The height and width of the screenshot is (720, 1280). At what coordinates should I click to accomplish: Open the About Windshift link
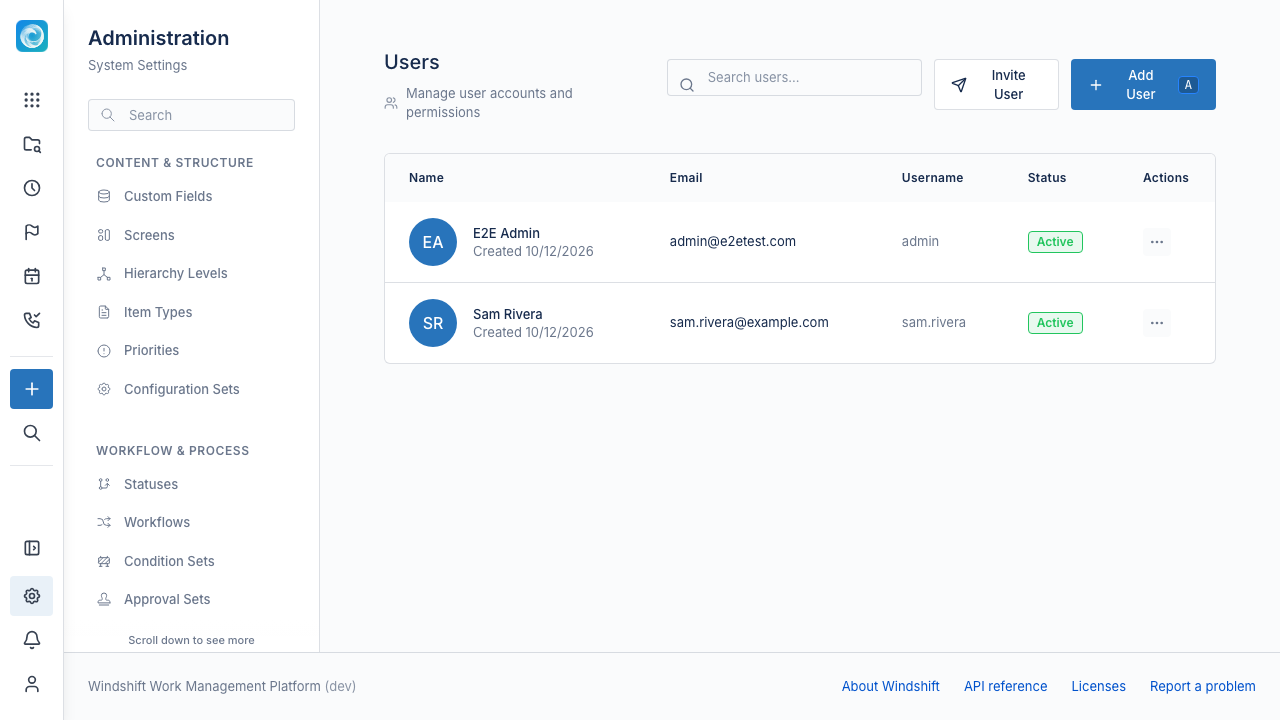[891, 686]
